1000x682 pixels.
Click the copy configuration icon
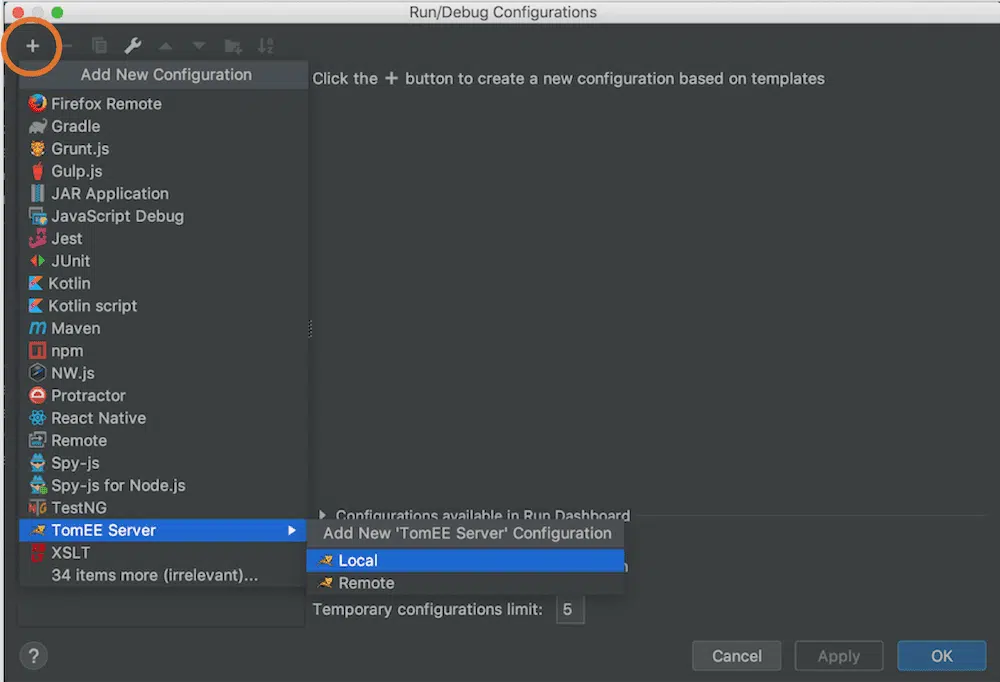coord(99,46)
